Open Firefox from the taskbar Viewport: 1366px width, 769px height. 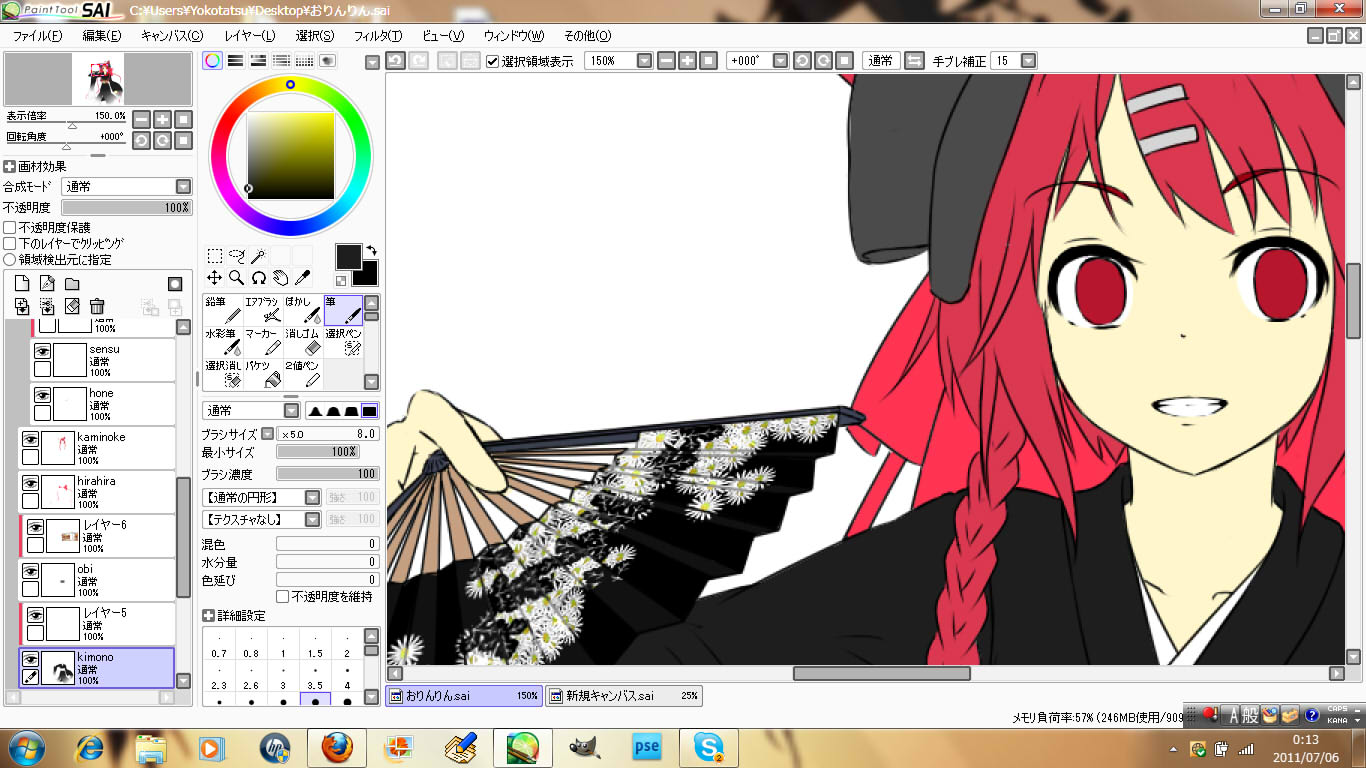tap(338, 748)
